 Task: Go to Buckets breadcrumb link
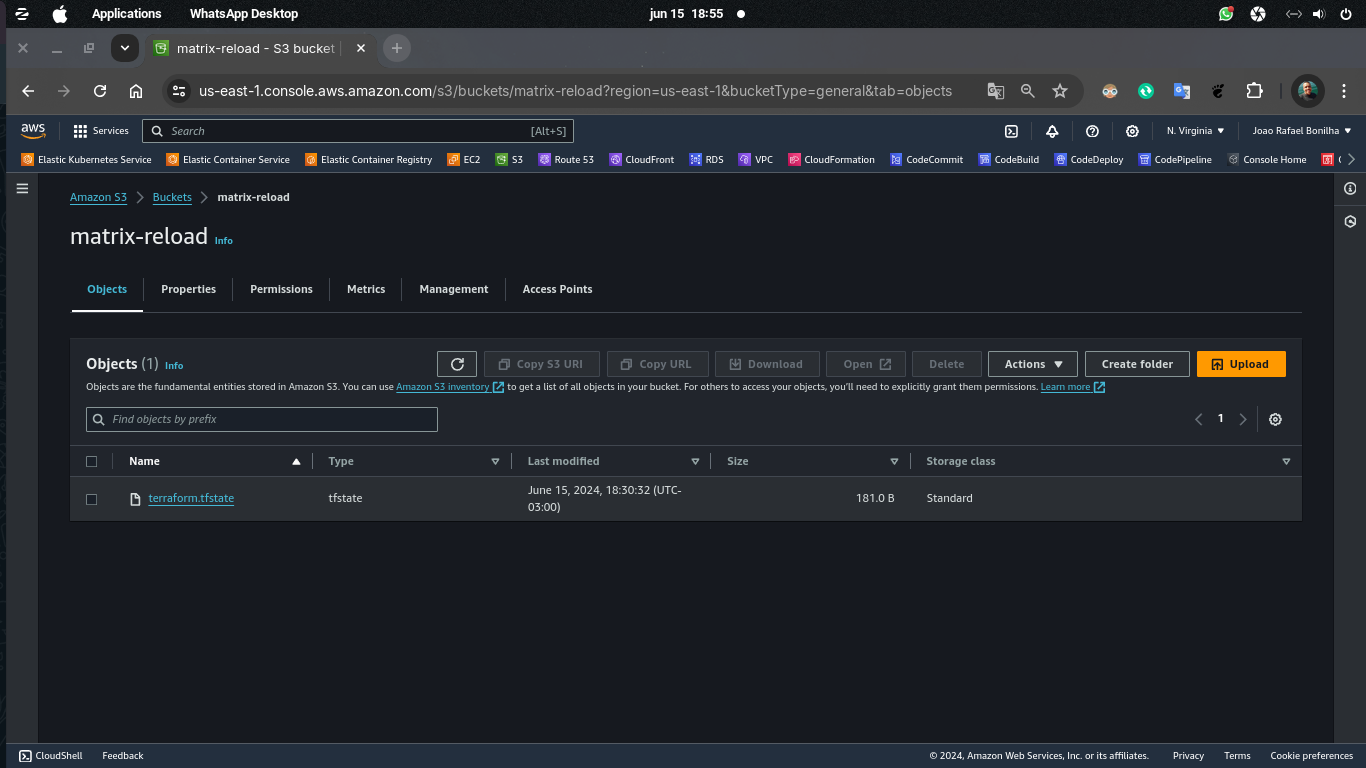coord(172,197)
